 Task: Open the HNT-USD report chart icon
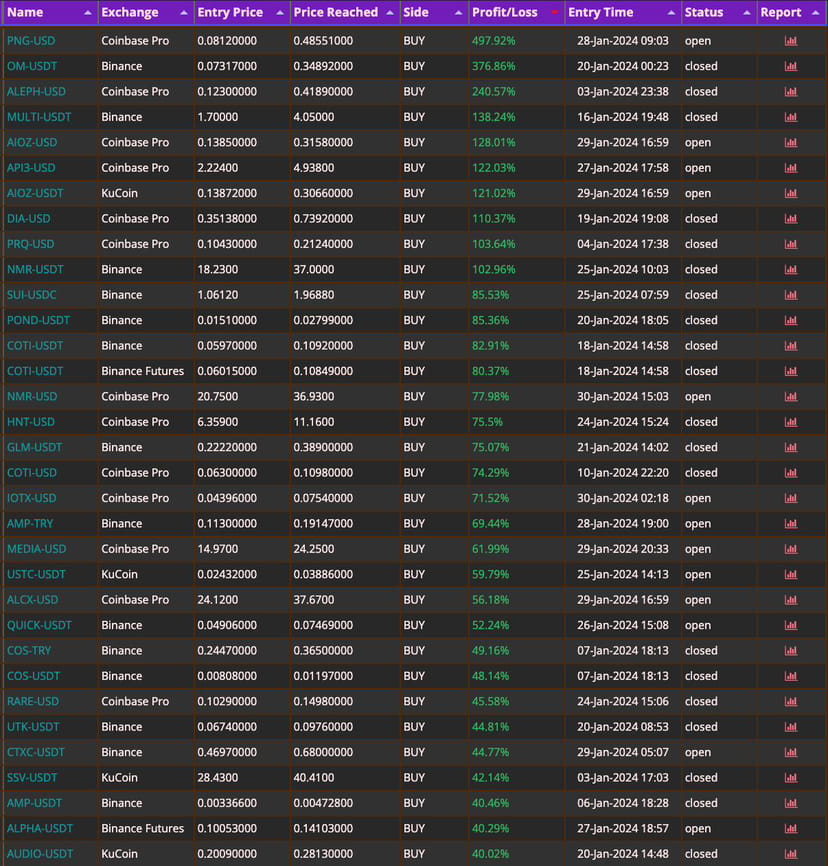[790, 422]
